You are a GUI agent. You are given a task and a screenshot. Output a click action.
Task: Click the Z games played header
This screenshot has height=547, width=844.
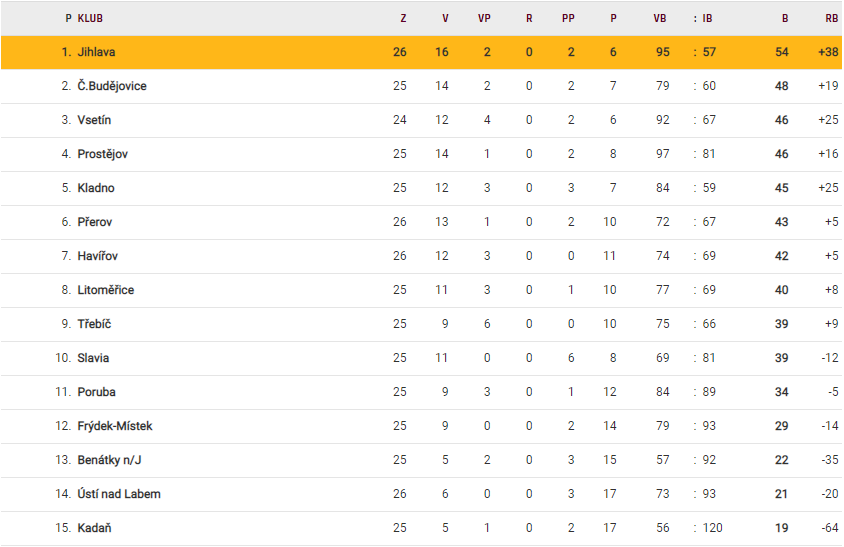click(x=403, y=18)
